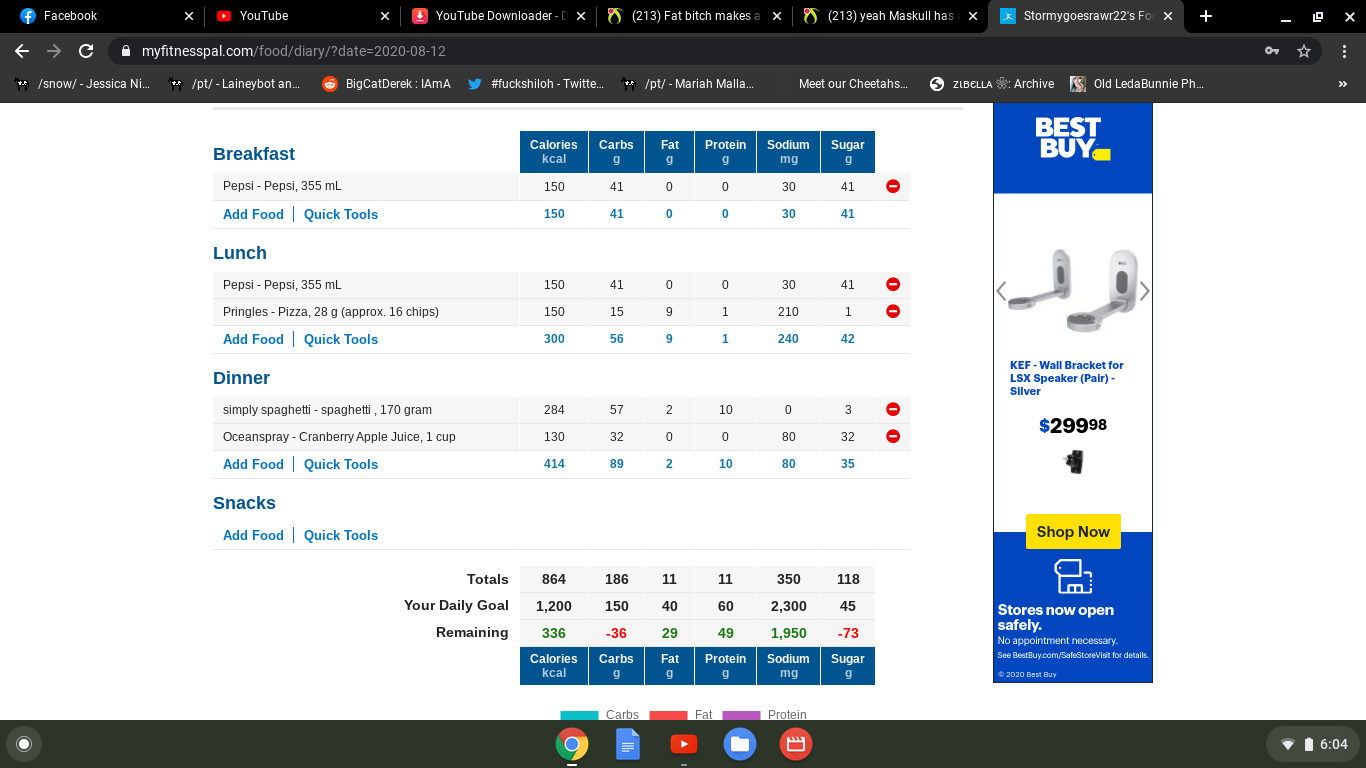Remove the Breakfast Pepsi entry

click(893, 186)
